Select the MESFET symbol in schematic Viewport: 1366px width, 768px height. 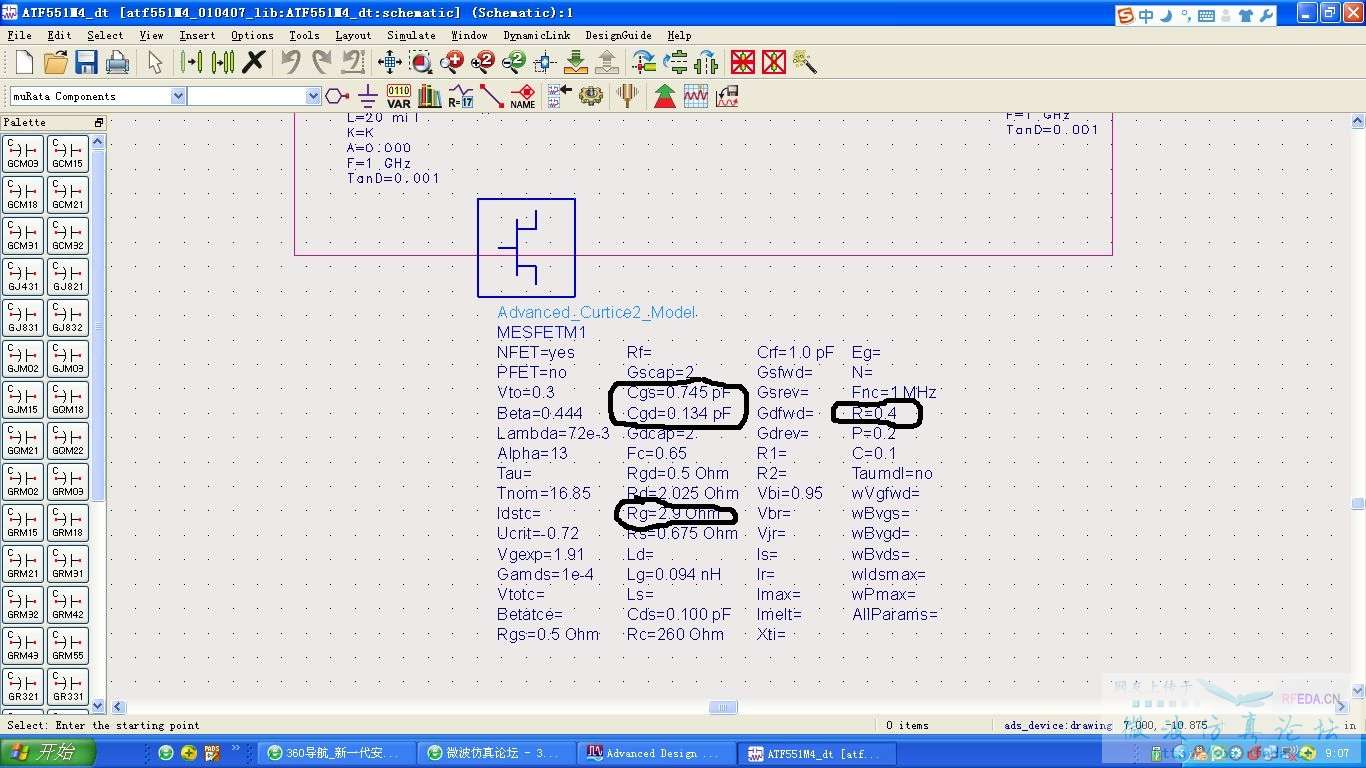[x=526, y=247]
